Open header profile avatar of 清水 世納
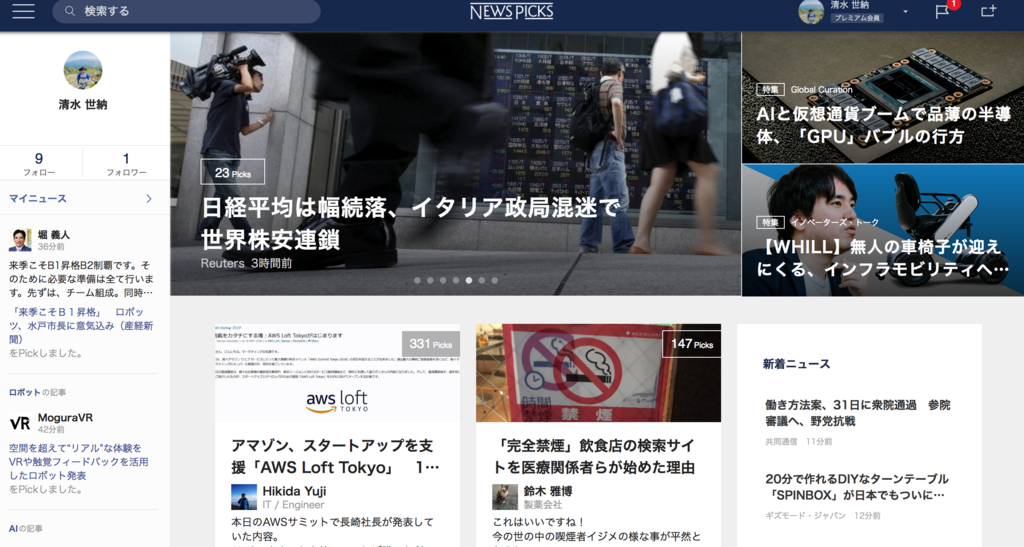 click(811, 12)
